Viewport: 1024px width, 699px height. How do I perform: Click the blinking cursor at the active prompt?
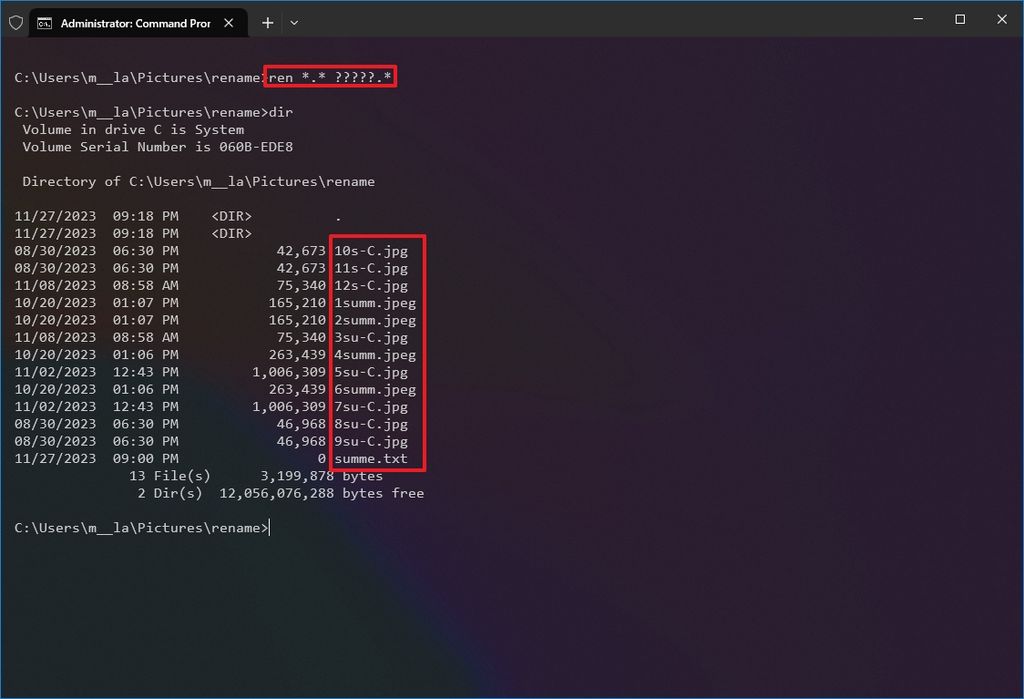click(268, 528)
